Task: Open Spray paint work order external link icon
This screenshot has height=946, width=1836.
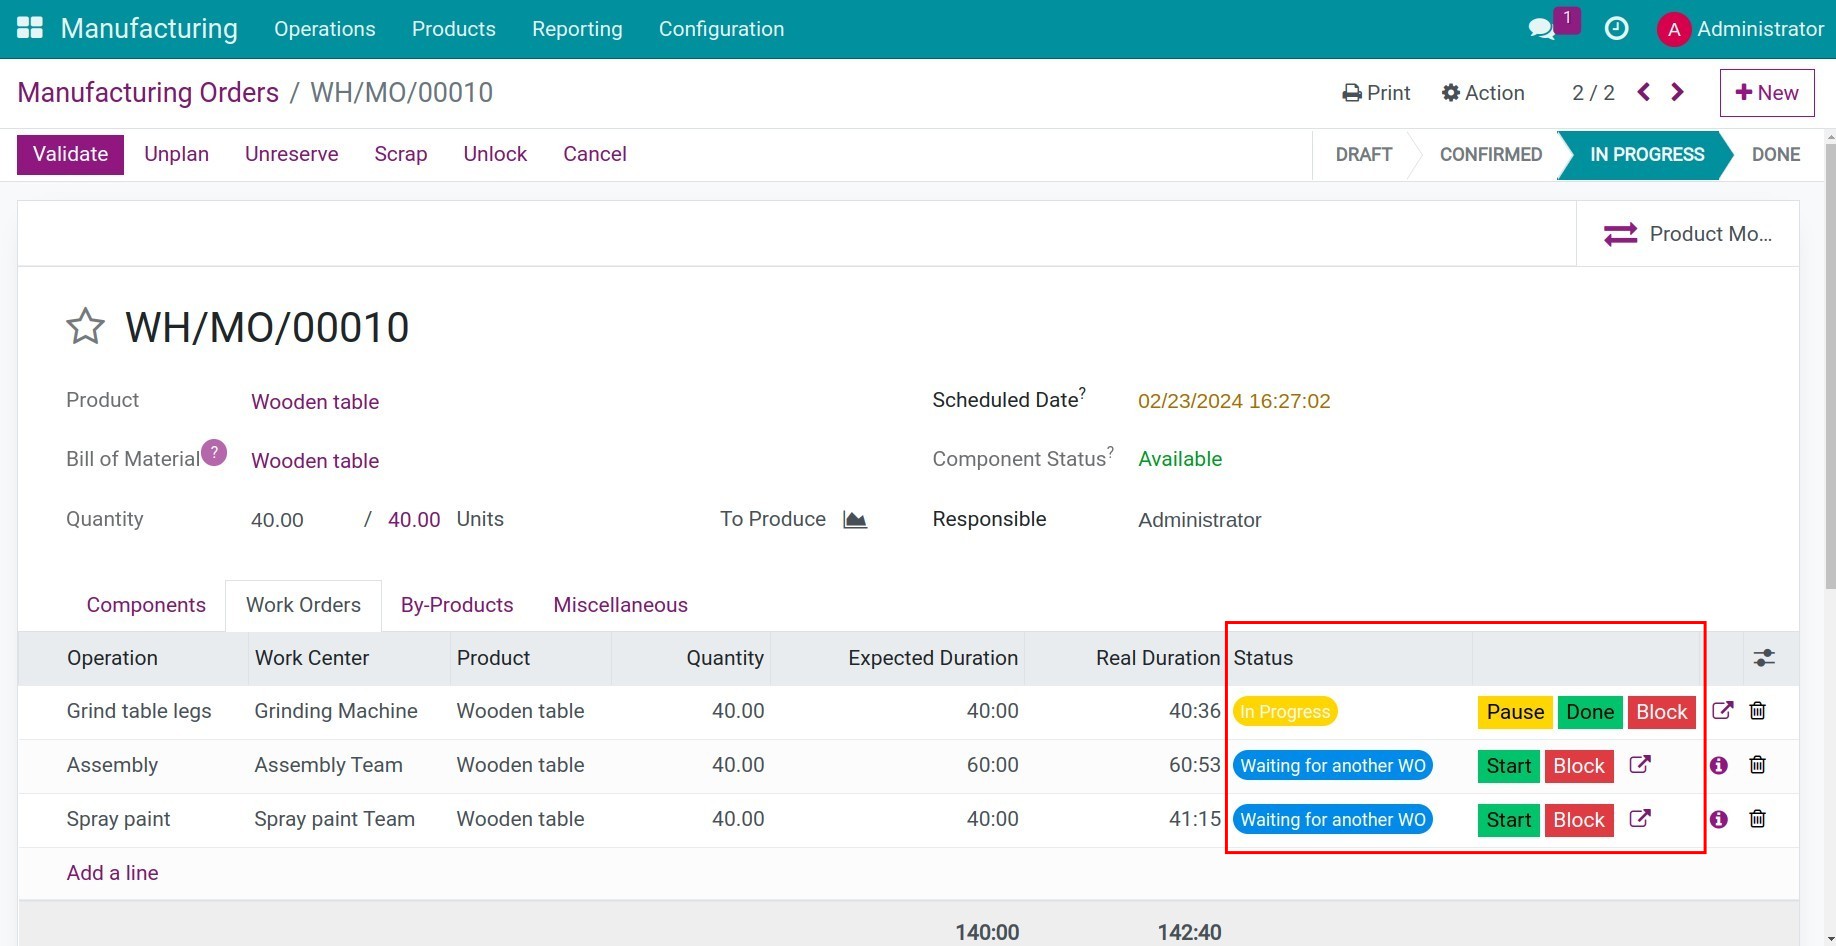Action: (1640, 819)
